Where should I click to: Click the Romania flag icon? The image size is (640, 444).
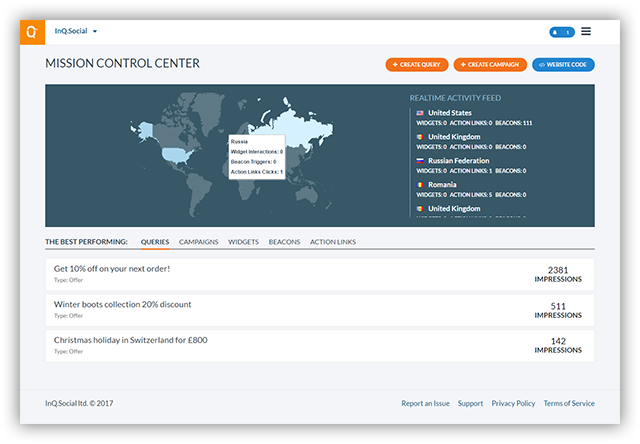click(x=420, y=185)
